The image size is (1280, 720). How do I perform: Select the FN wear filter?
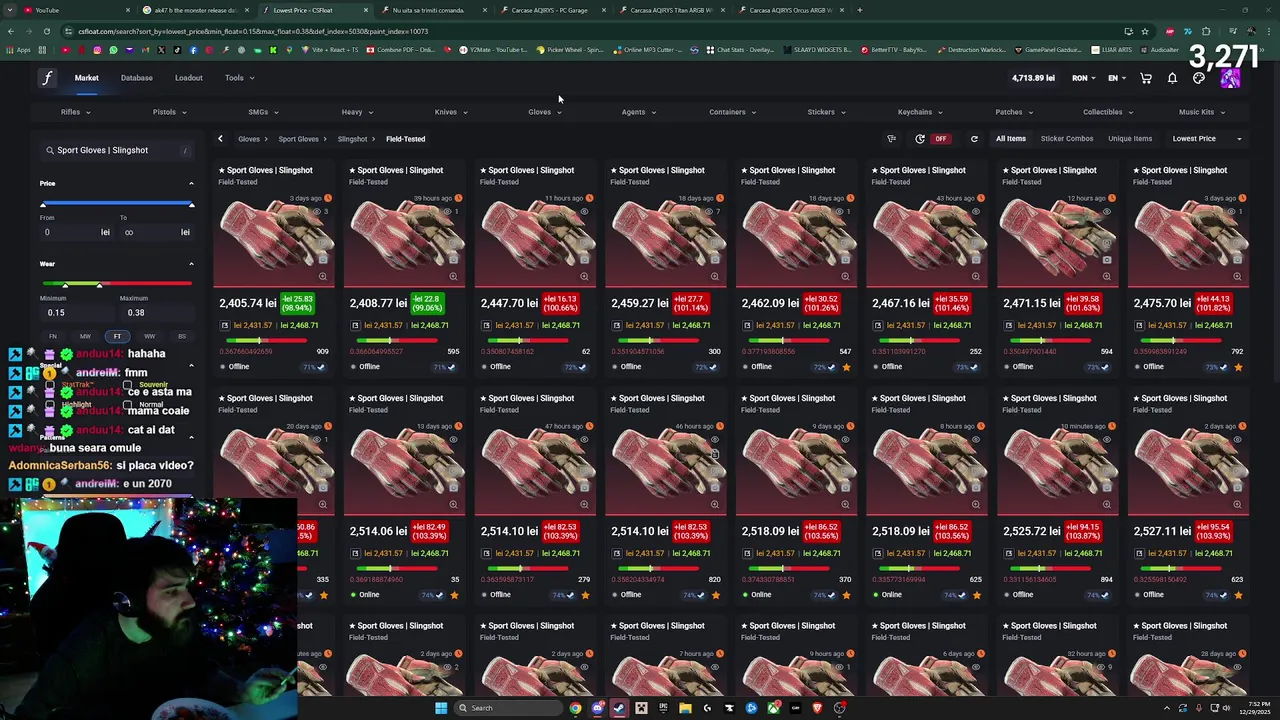(53, 336)
